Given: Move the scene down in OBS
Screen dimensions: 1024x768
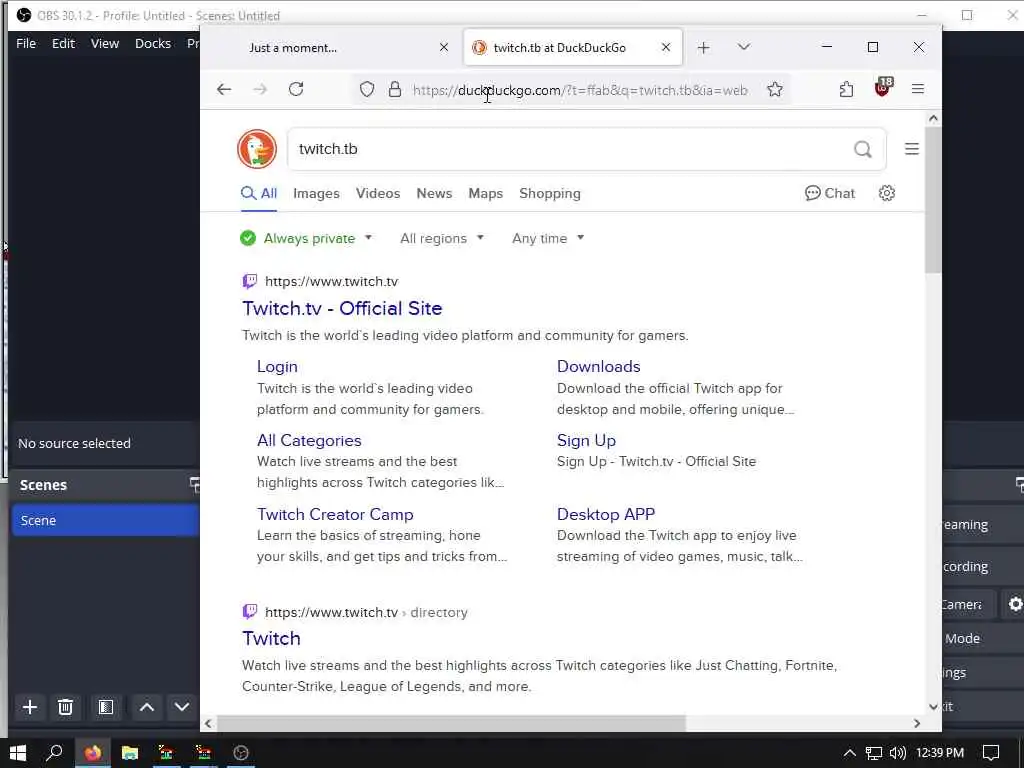Looking at the screenshot, I should click(x=182, y=707).
